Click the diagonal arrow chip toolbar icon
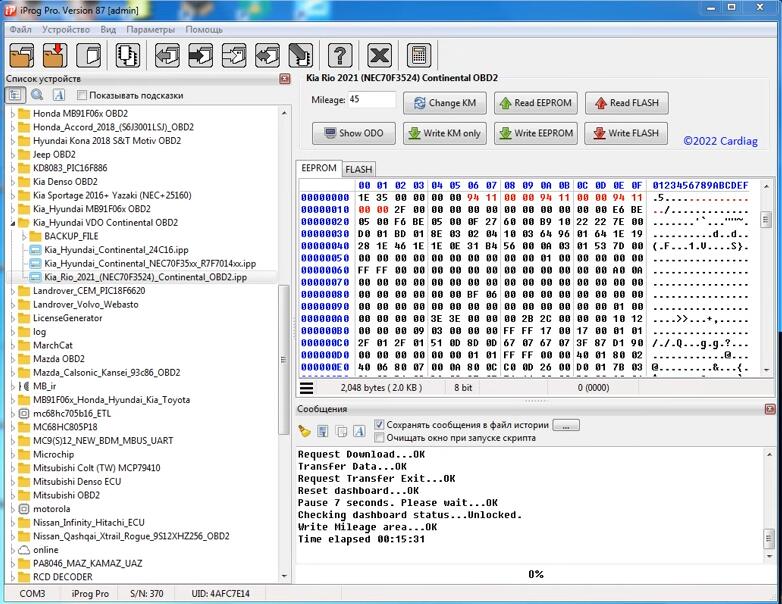This screenshot has width=782, height=604. [301, 55]
